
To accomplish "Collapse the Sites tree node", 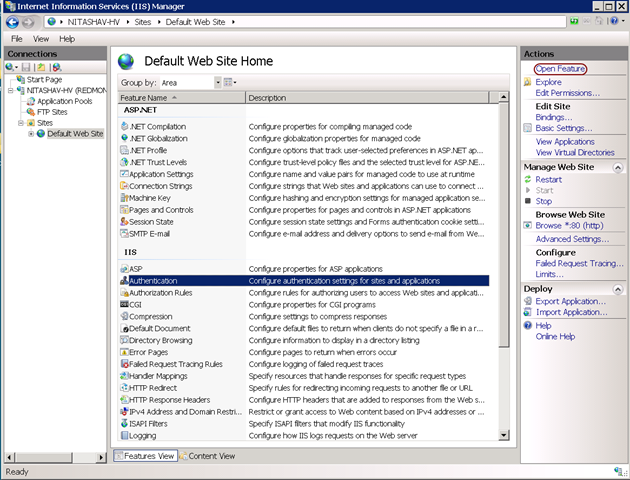I will pyautogui.click(x=21, y=123).
